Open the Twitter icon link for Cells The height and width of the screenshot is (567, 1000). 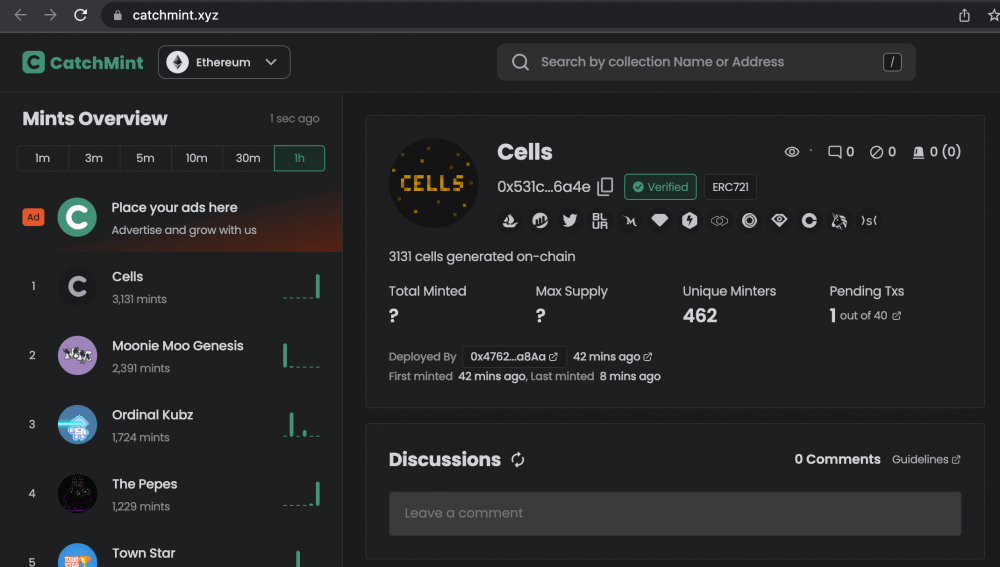(570, 221)
